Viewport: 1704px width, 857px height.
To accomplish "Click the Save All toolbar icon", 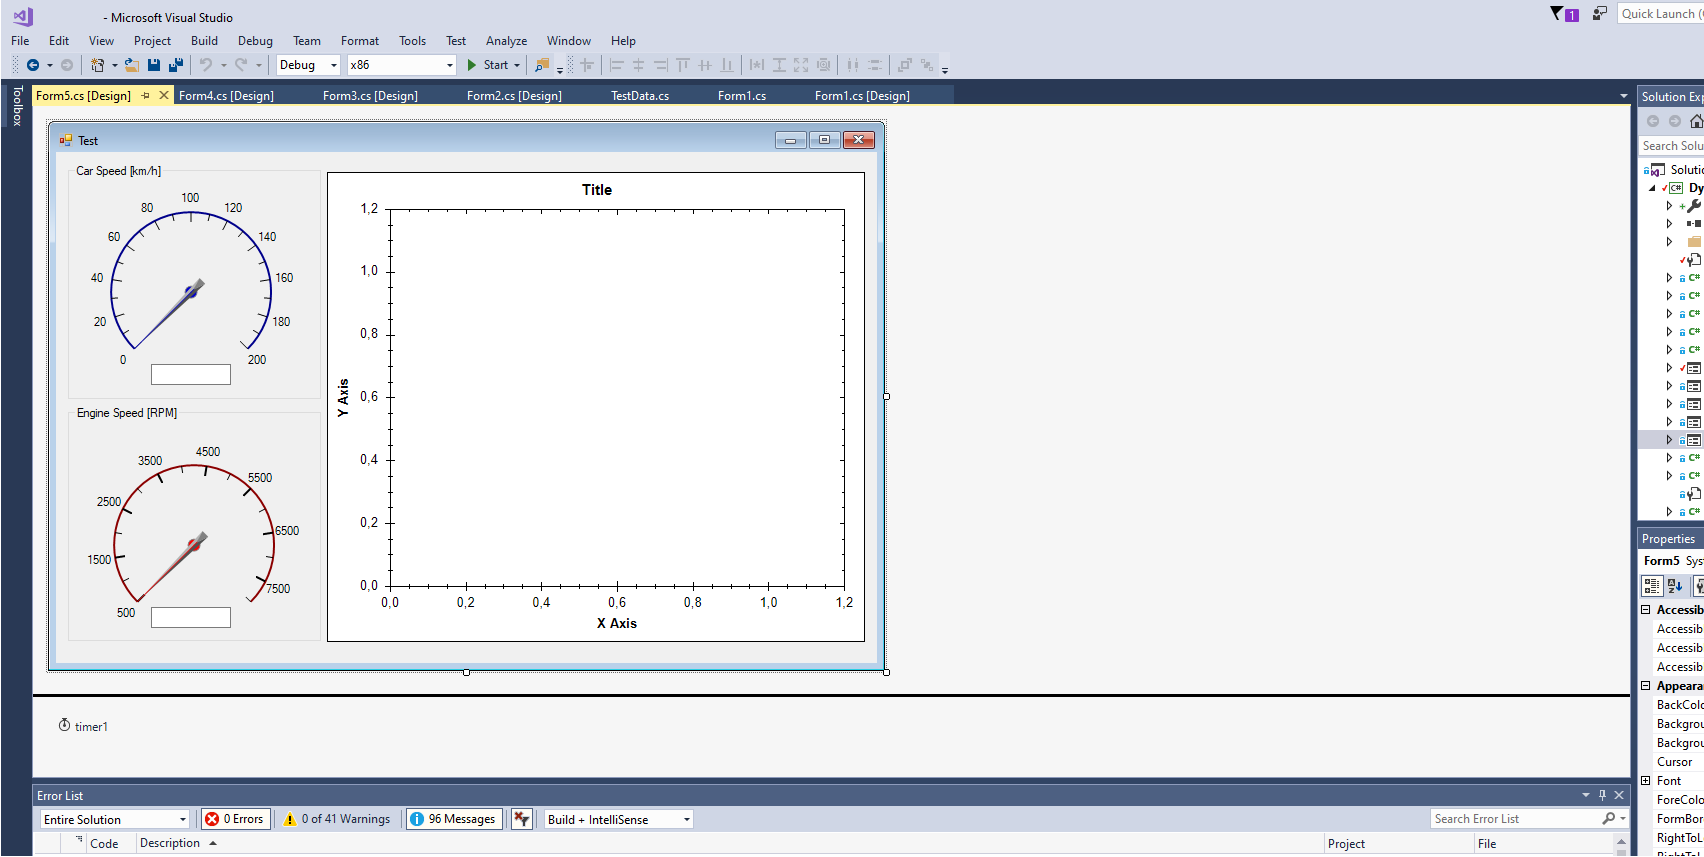I will click(176, 65).
